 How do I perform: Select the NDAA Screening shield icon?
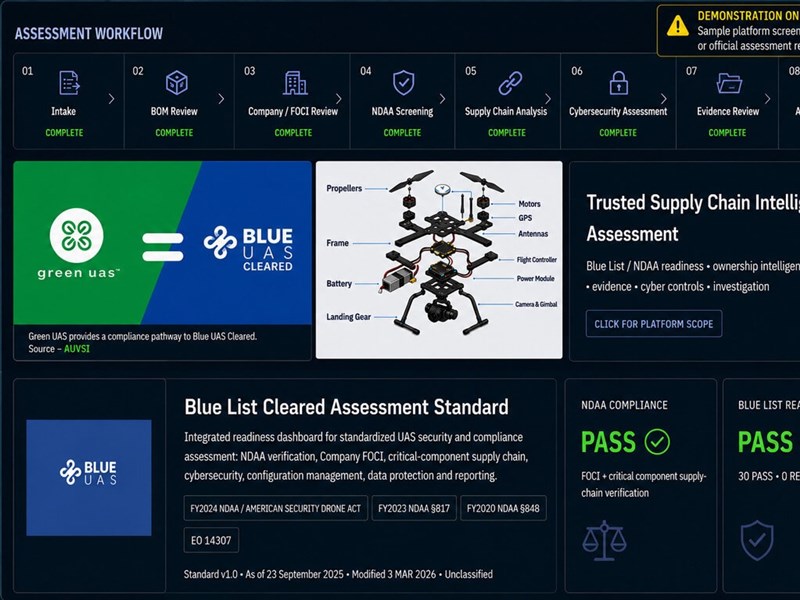tap(403, 83)
